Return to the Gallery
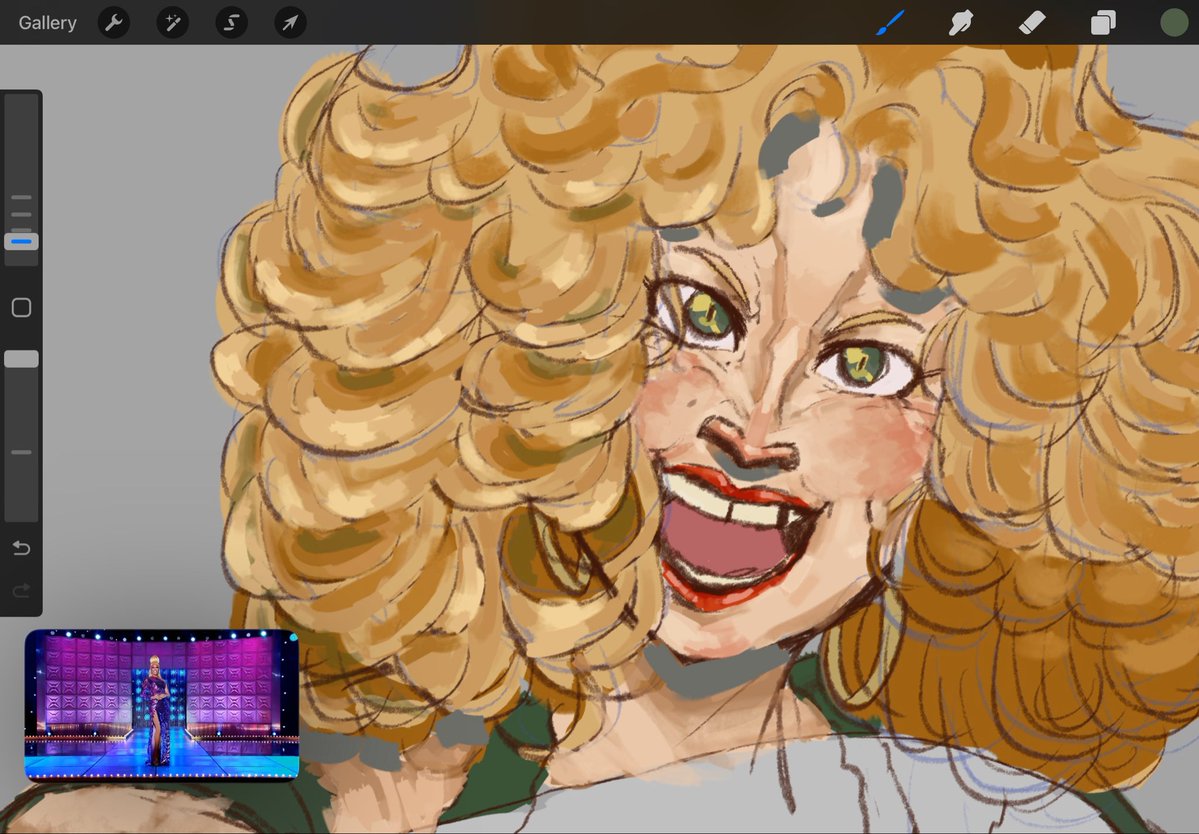Viewport: 1199px width, 834px height. 47,23
